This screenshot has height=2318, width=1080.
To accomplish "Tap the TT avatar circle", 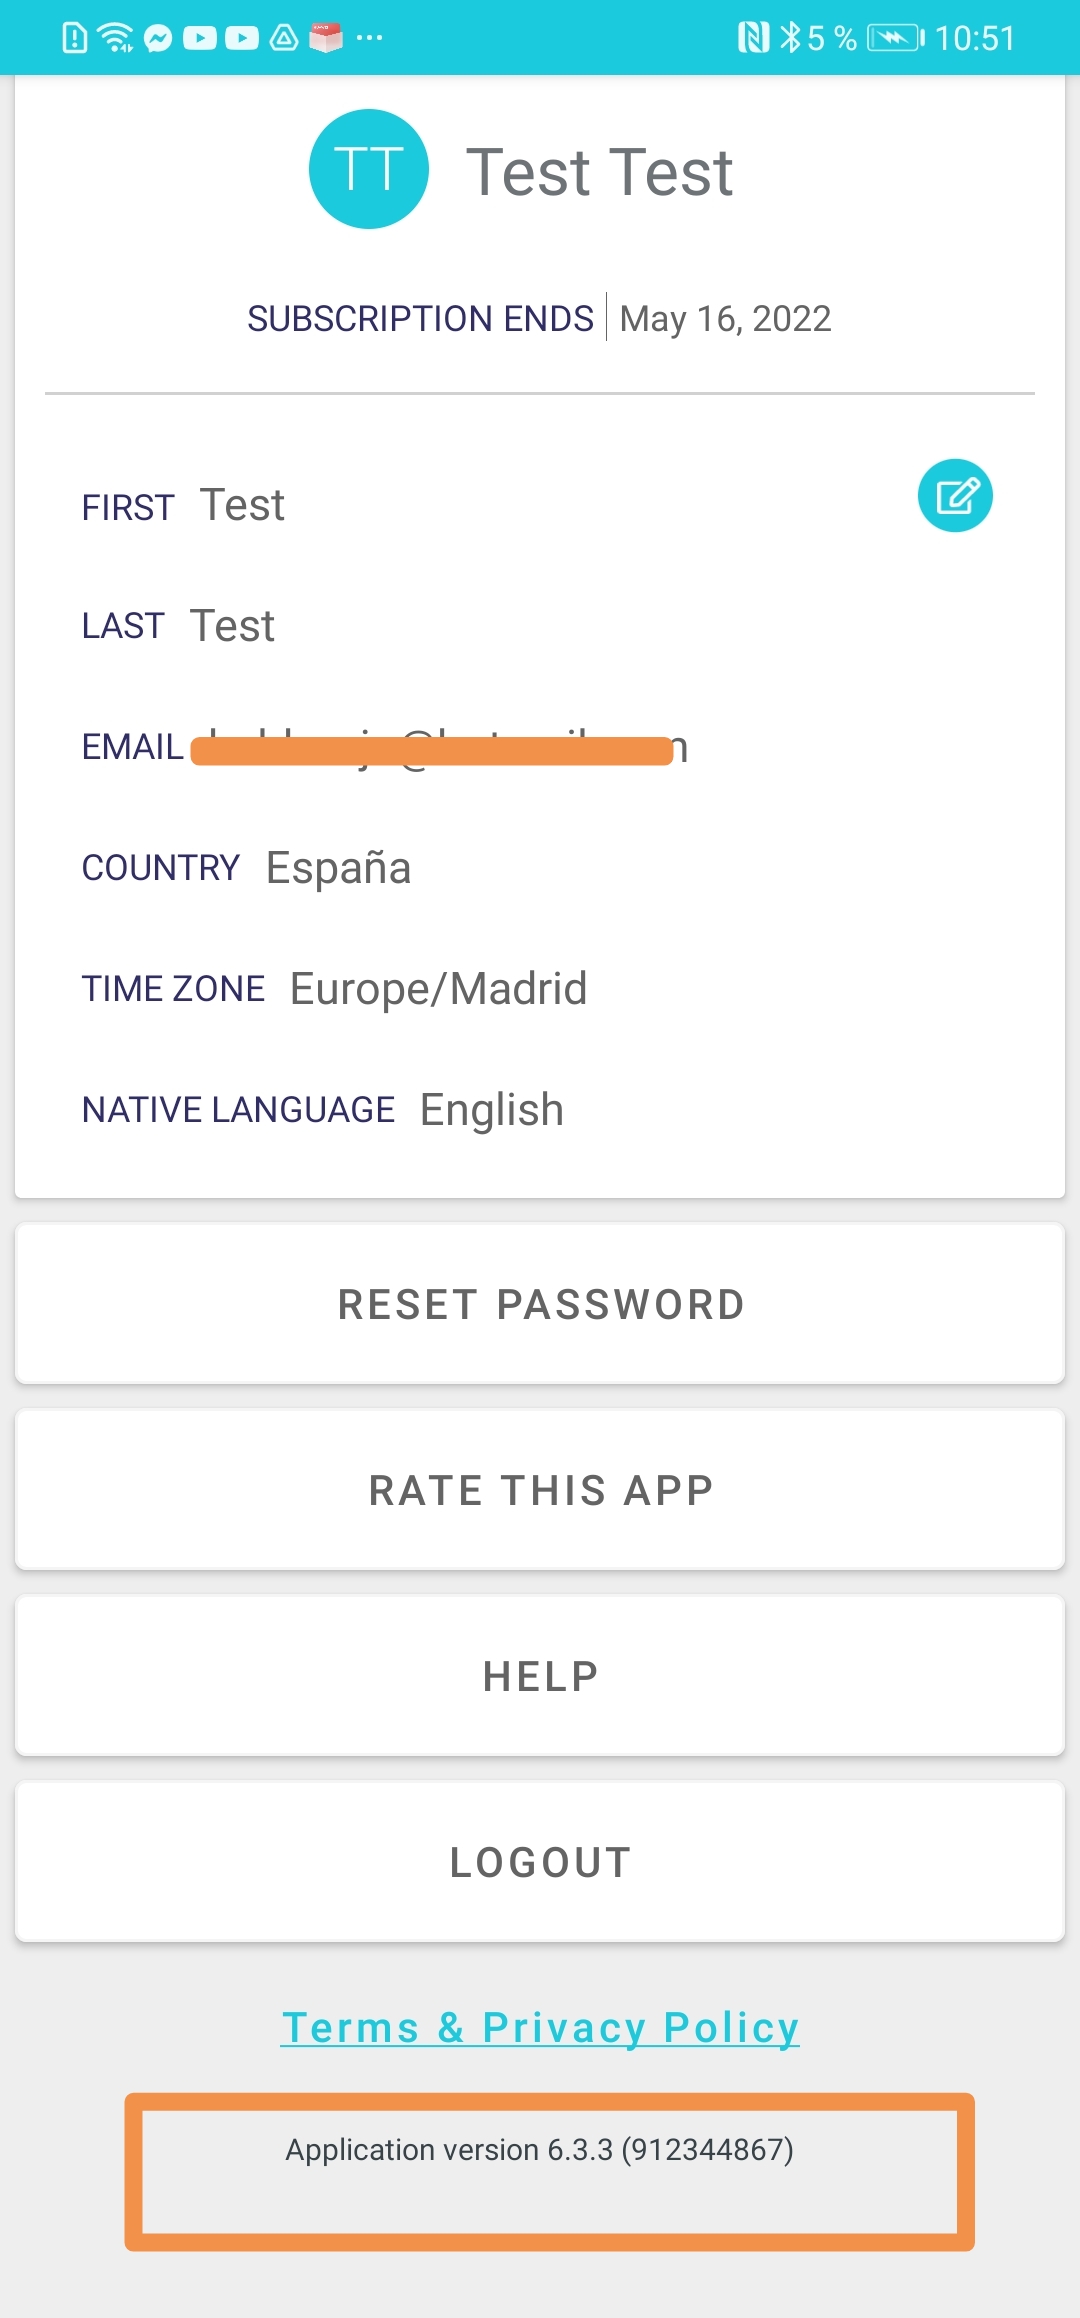I will coord(369,169).
